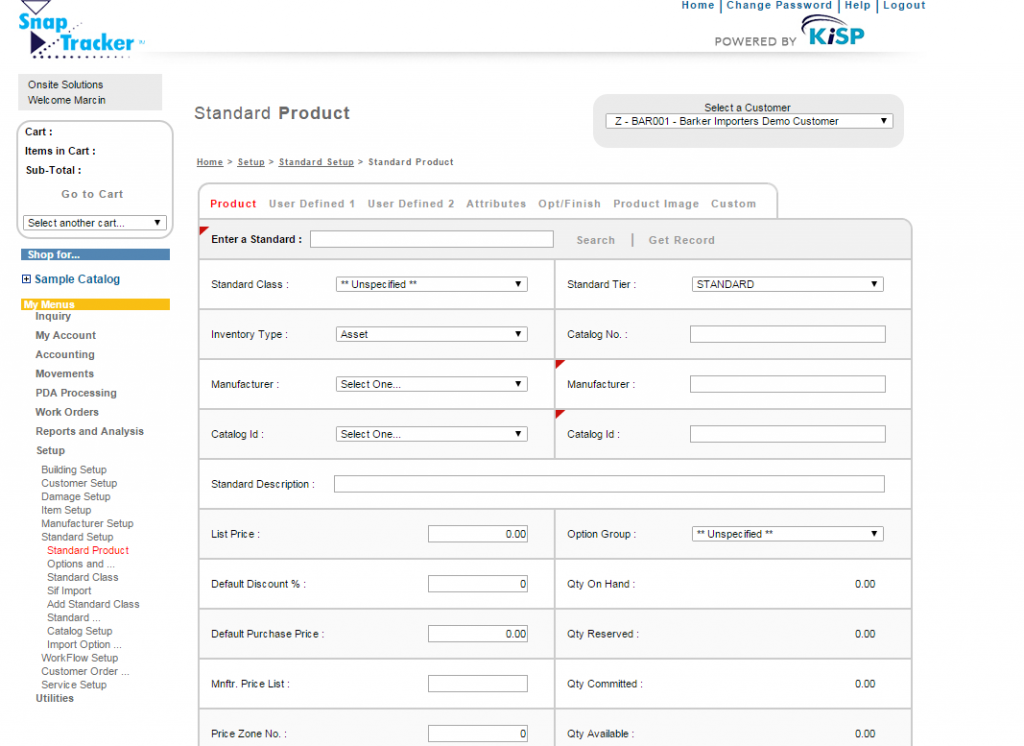Click the Snap Tracker logo
The width and height of the screenshot is (1024, 746).
pyautogui.click(x=80, y=33)
